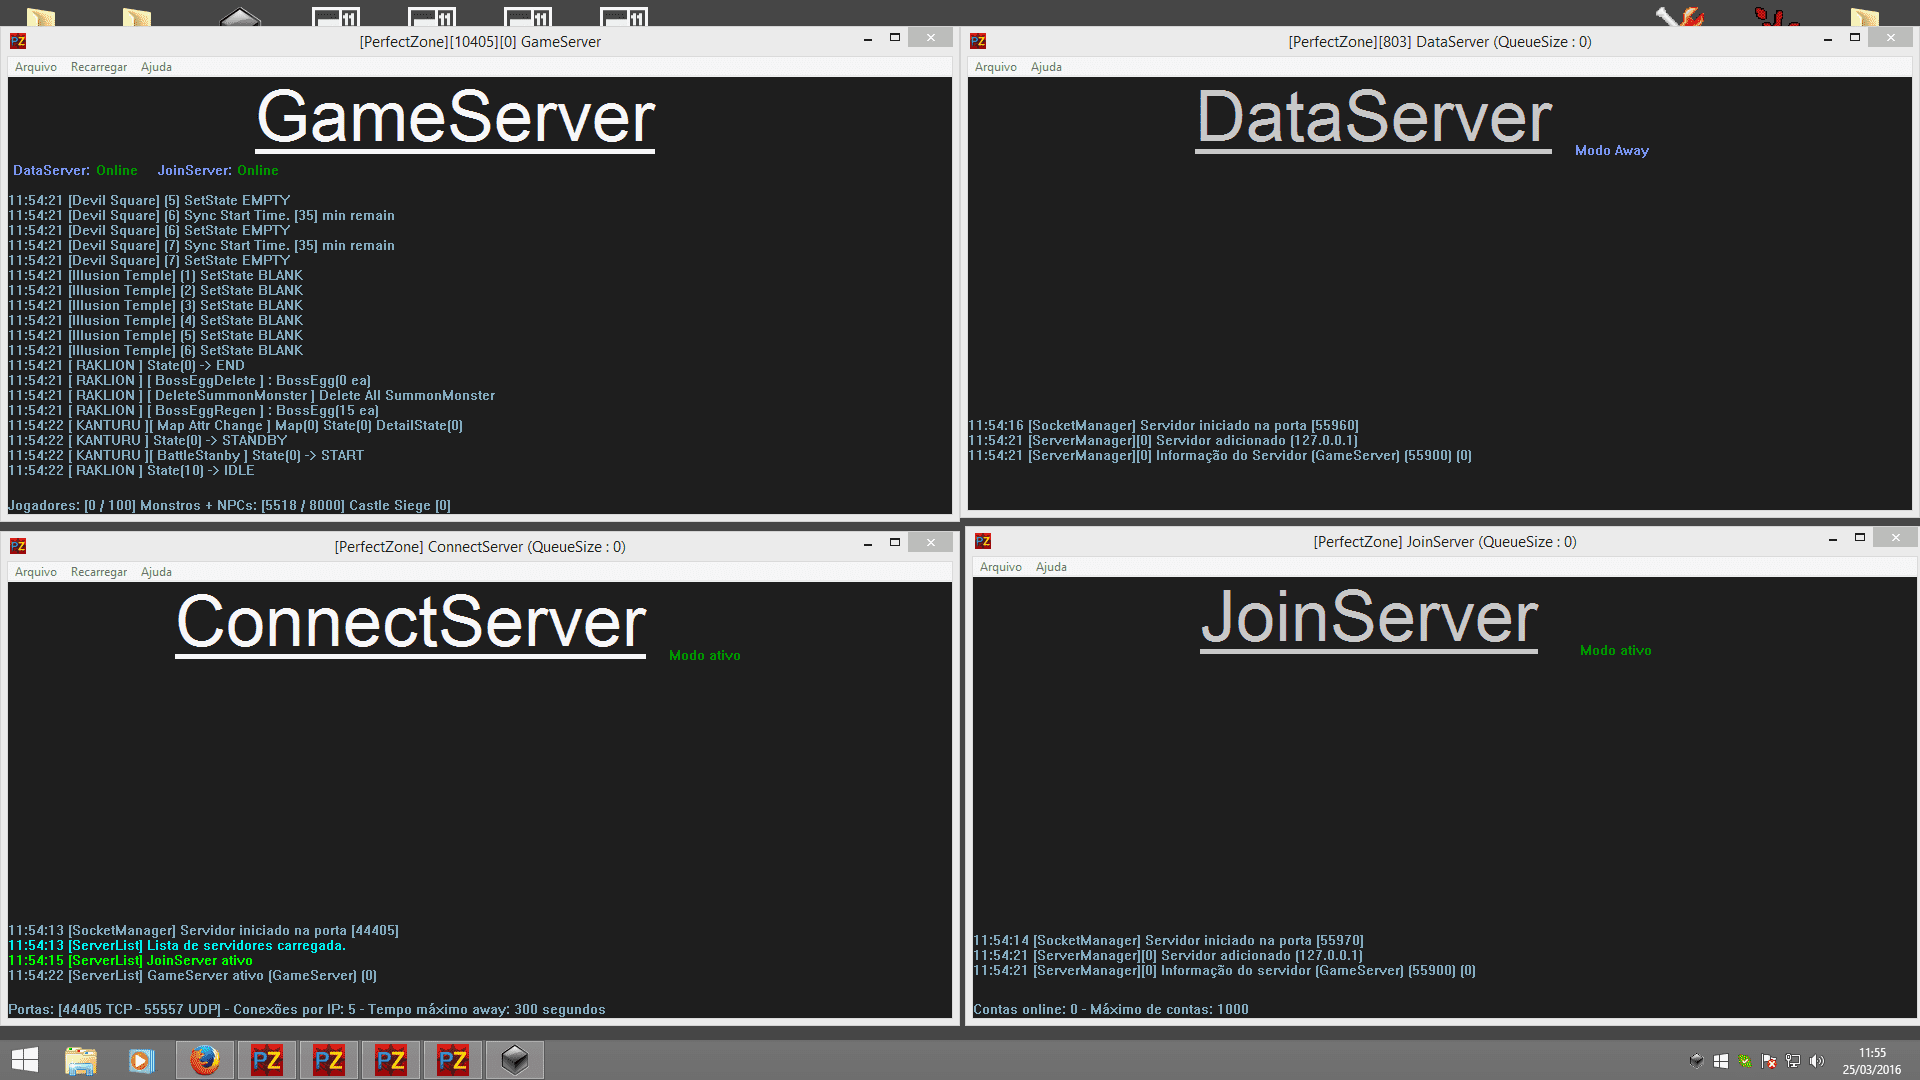This screenshot has height=1080, width=1920.
Task: Select 'RAKLION ] State[10] -> IDLE' log line
Action: click(131, 471)
